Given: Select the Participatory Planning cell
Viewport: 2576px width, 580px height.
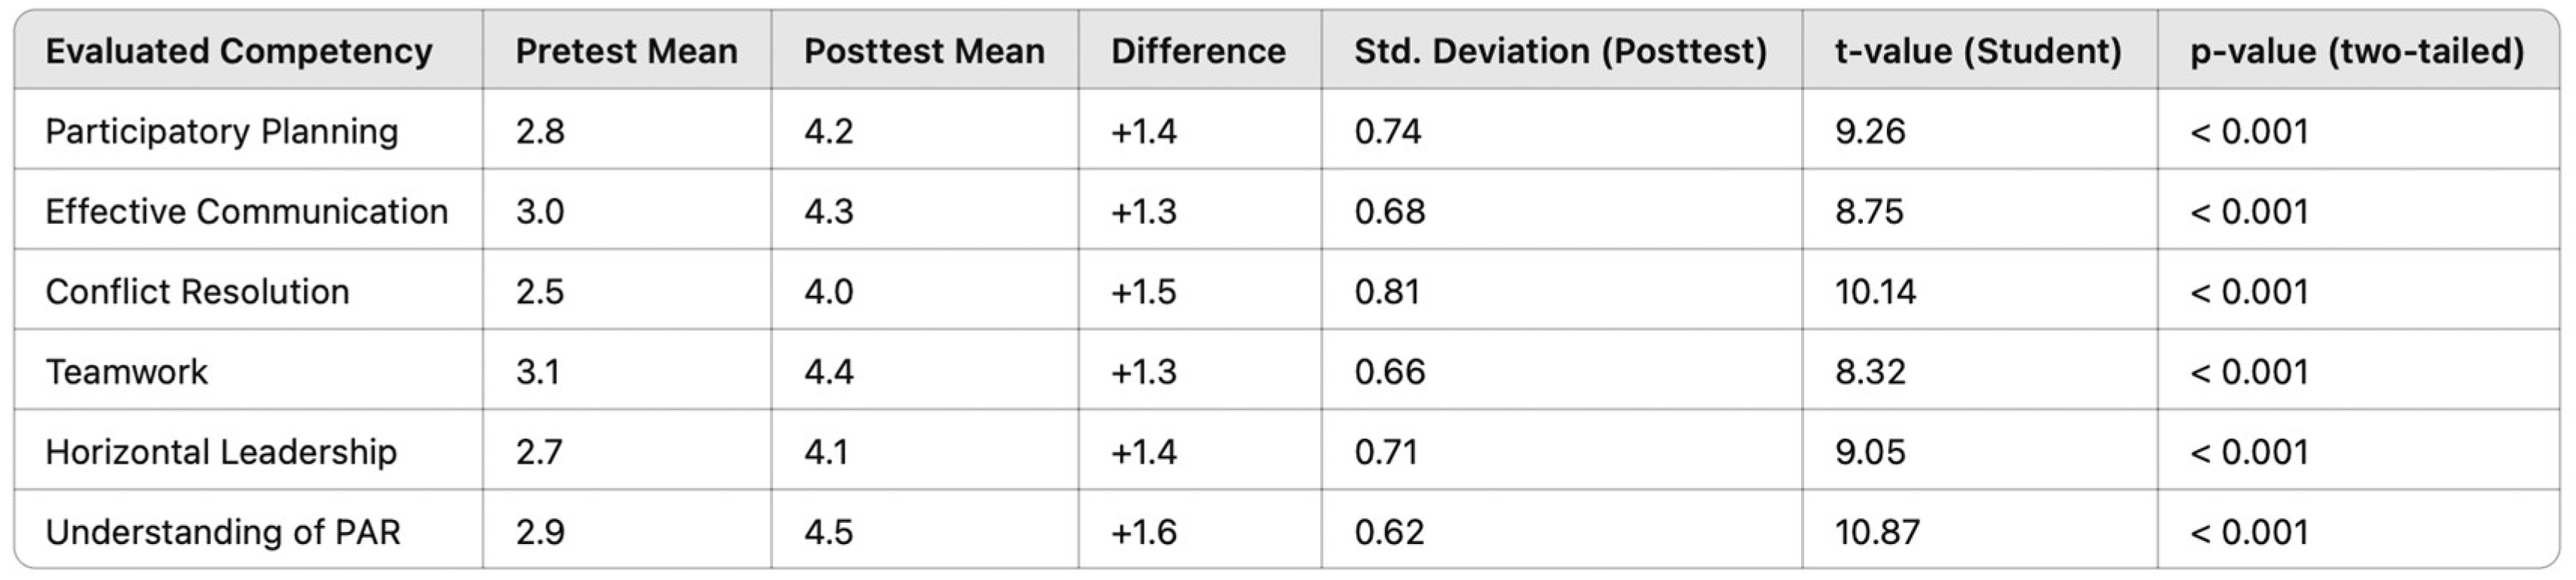Looking at the screenshot, I should [222, 131].
